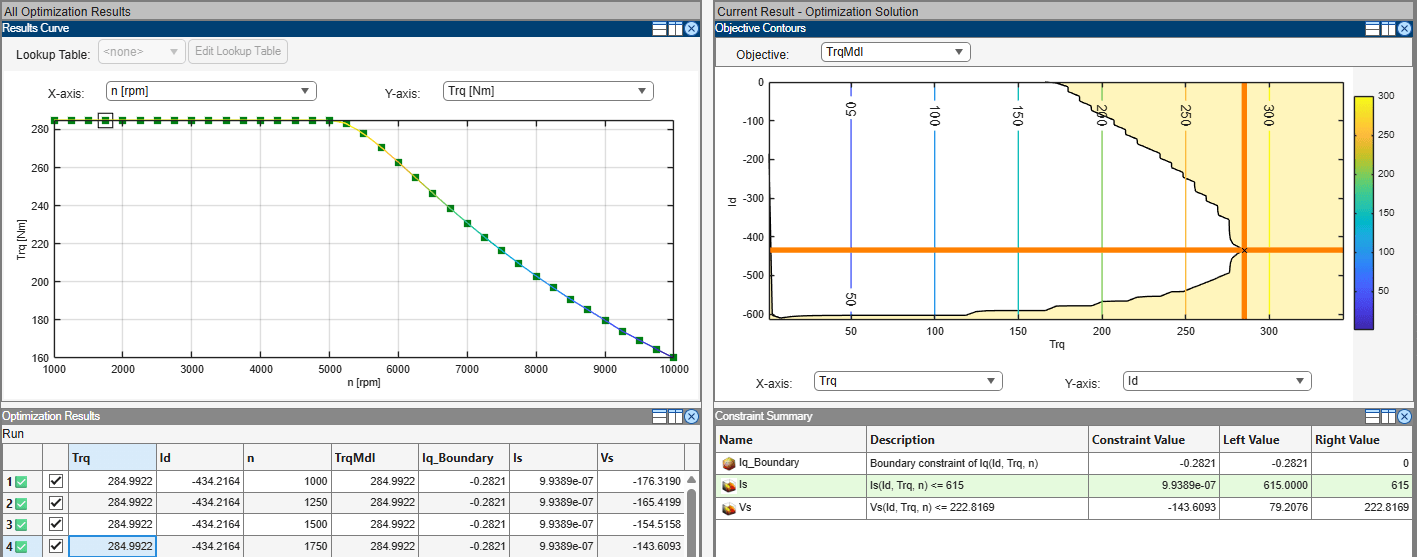
Task: Click the last curve marker at 10000 rpm
Action: [673, 357]
